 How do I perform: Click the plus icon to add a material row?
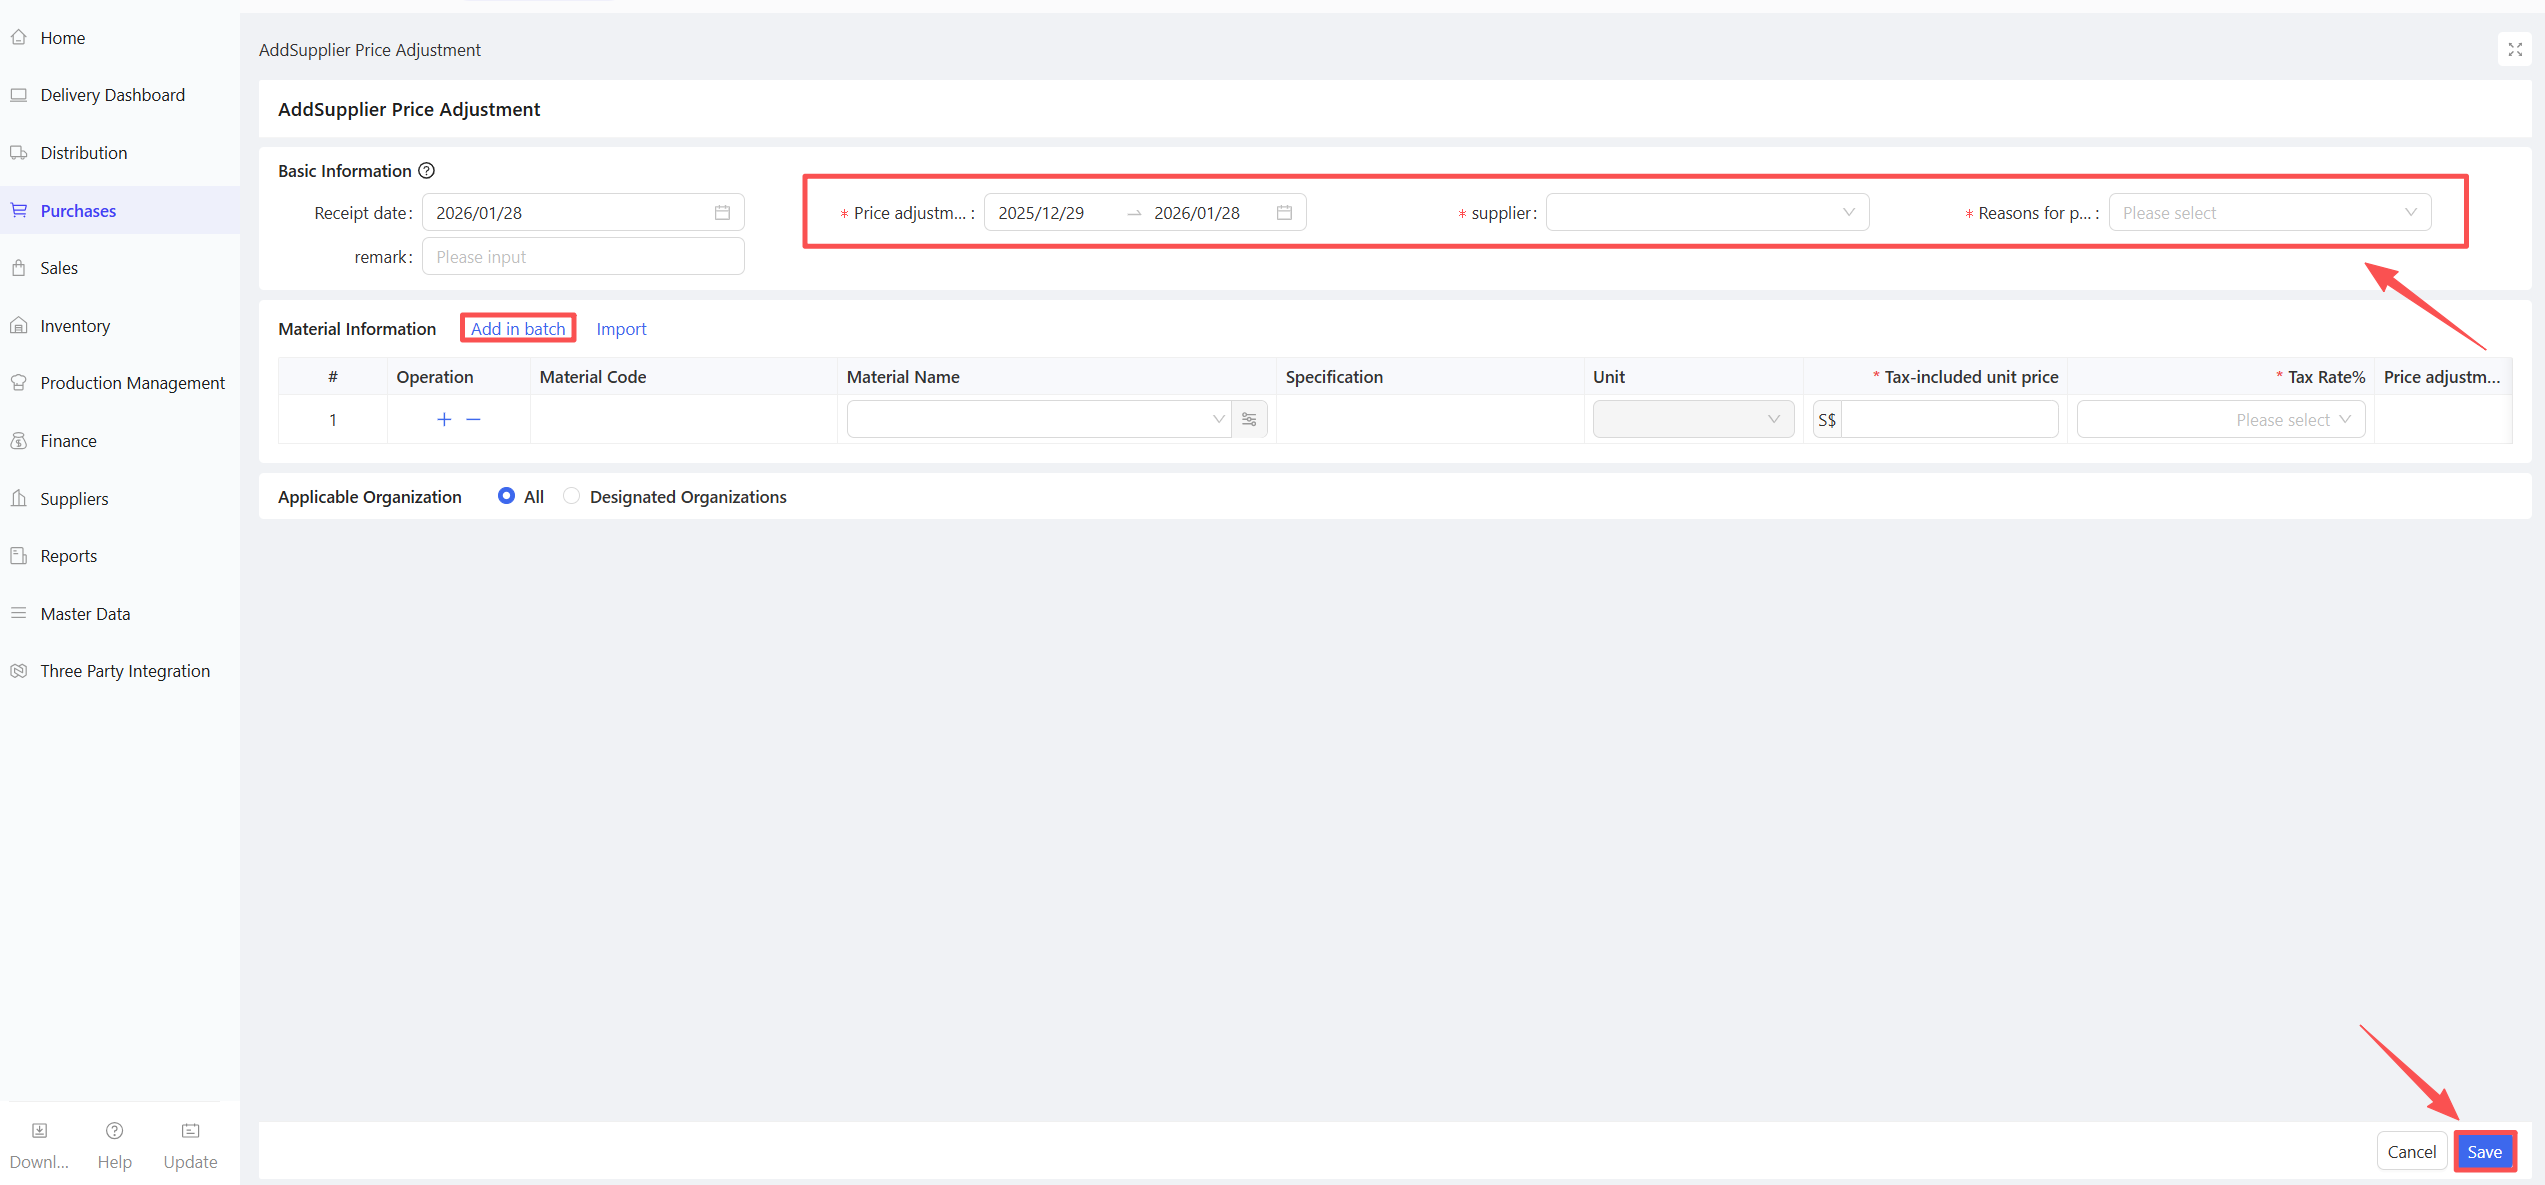tap(444, 420)
